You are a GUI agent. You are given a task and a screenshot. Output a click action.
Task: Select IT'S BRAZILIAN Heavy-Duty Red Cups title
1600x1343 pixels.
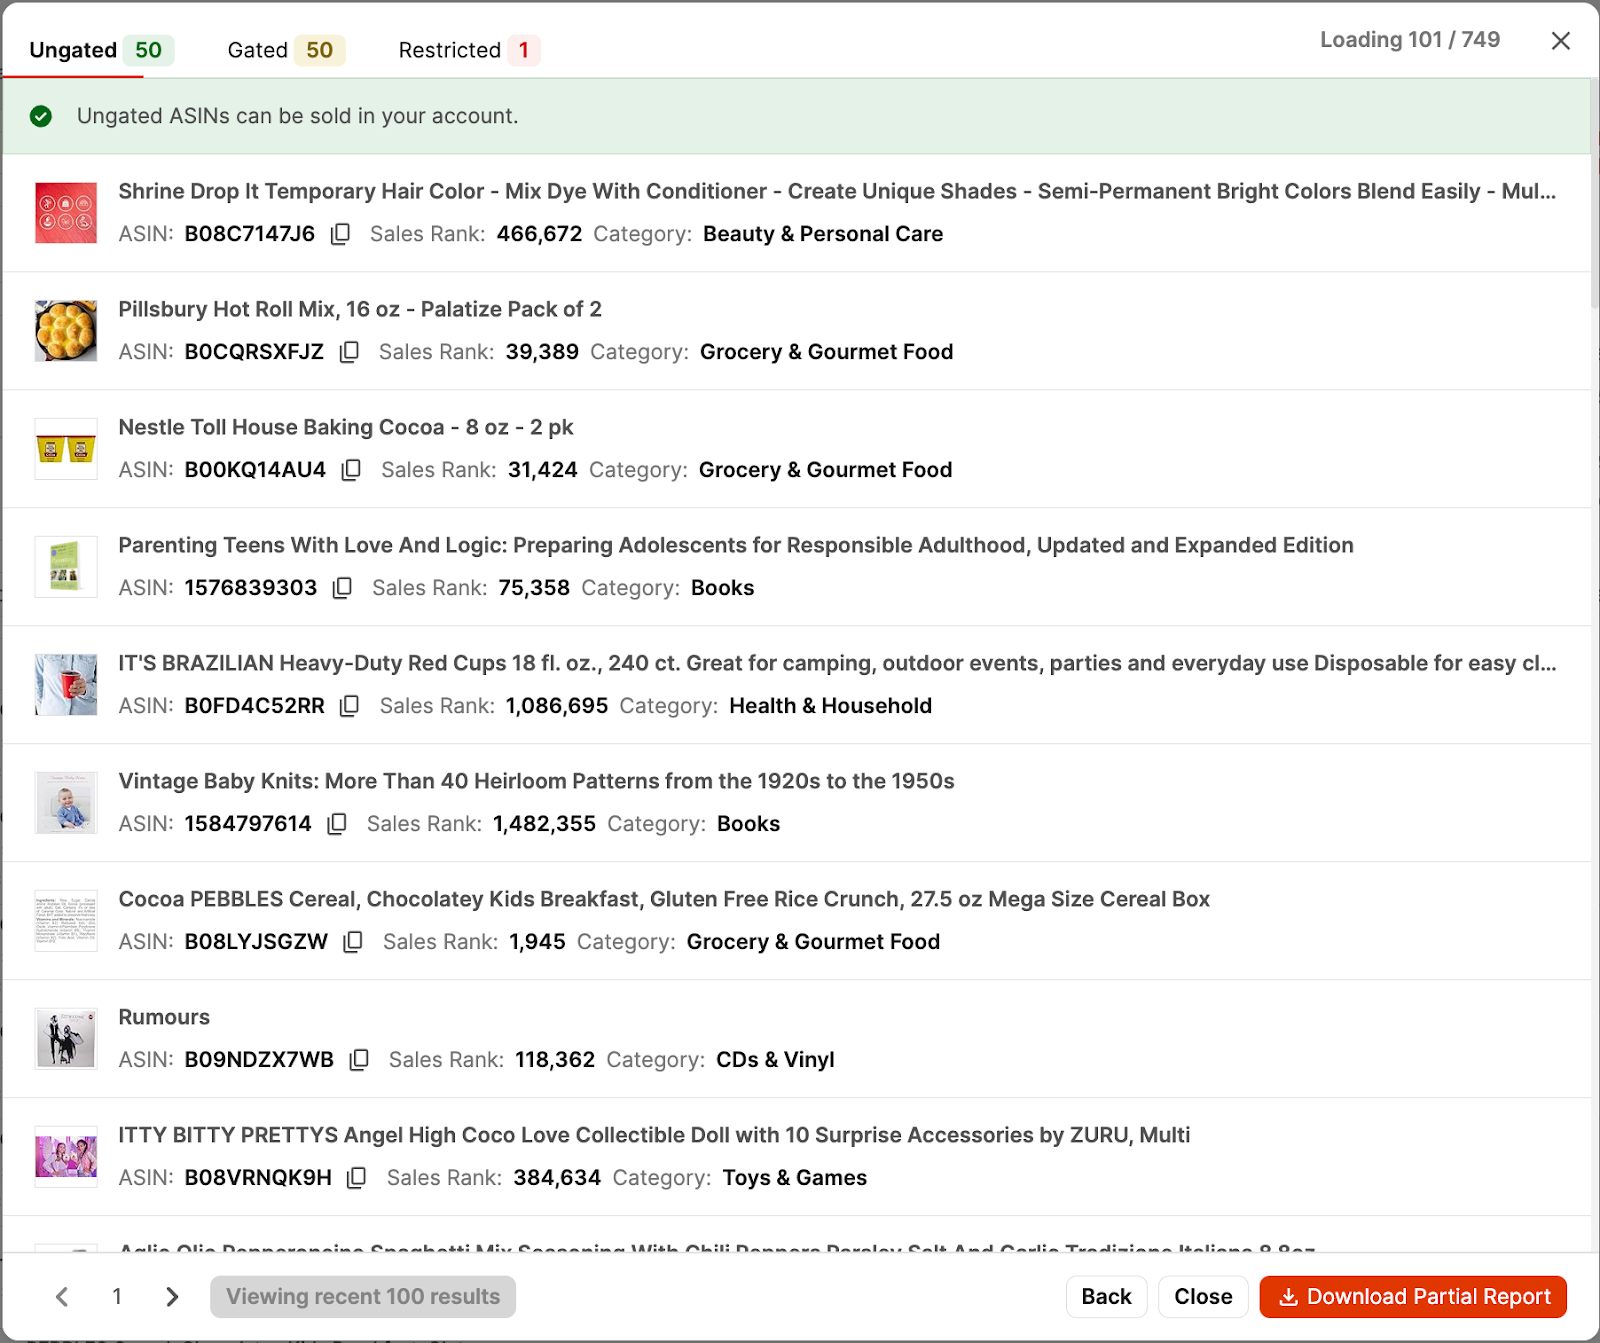pyautogui.click(x=837, y=664)
